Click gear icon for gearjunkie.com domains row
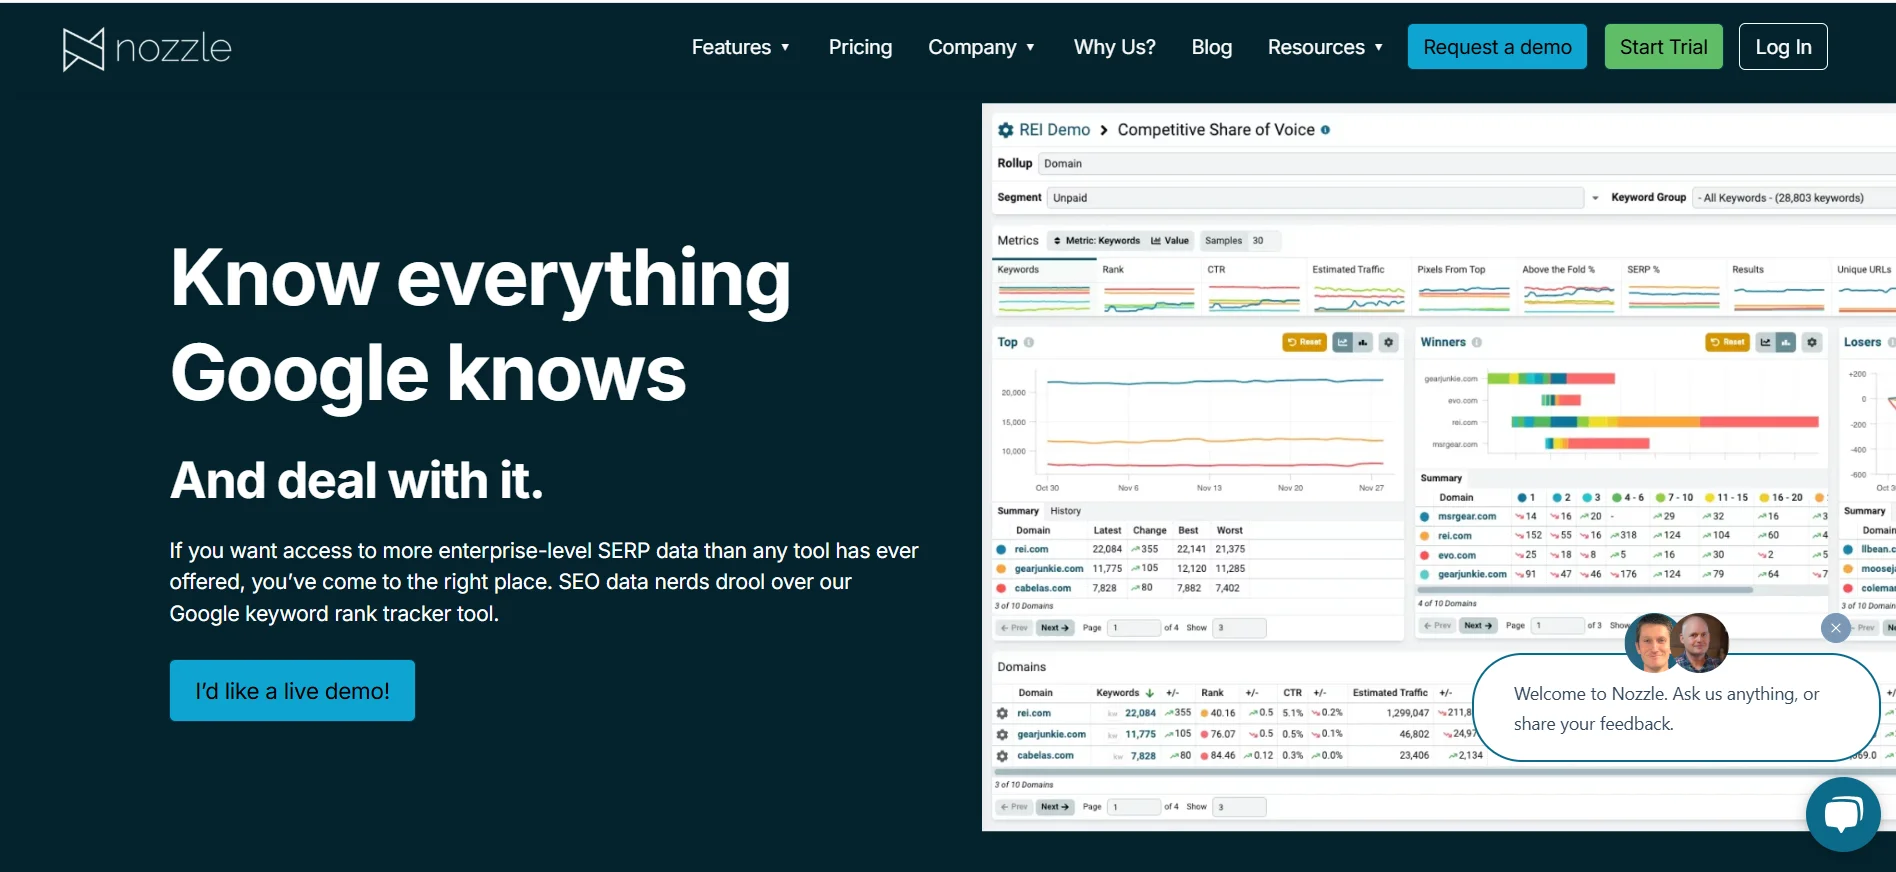The image size is (1896, 872). tap(1002, 734)
